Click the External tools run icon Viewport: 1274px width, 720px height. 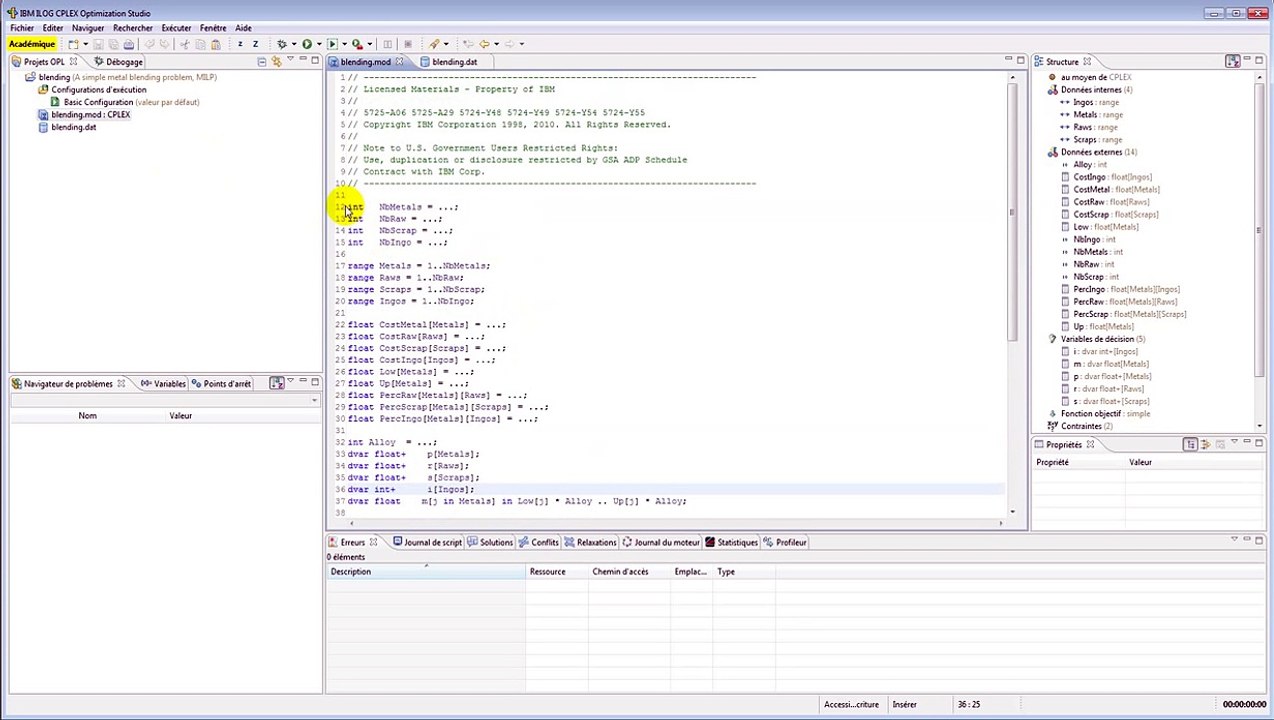coord(357,44)
